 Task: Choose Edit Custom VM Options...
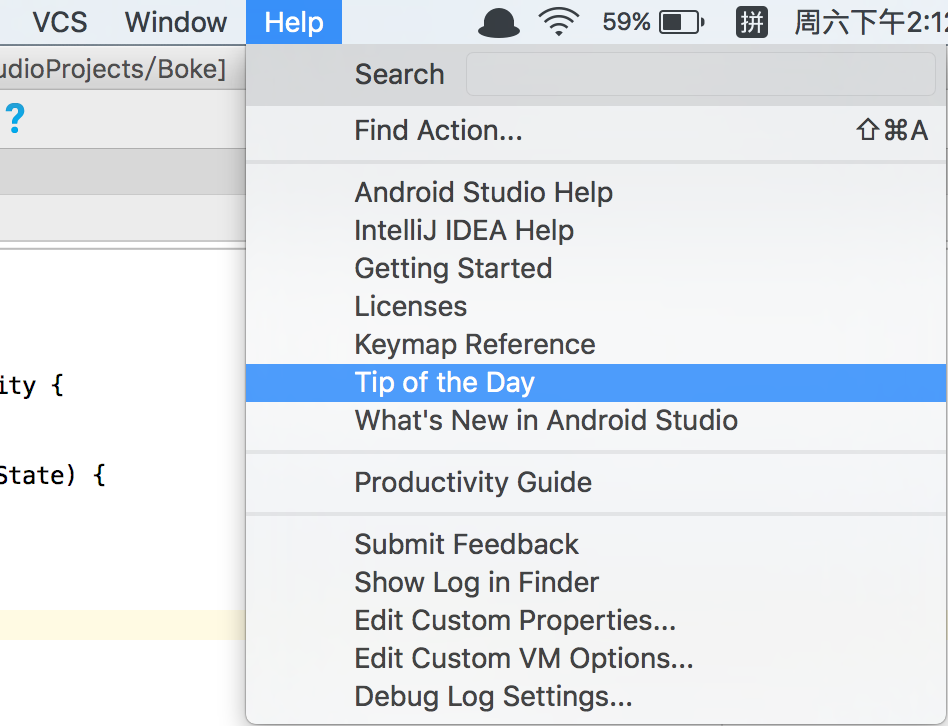click(596, 659)
